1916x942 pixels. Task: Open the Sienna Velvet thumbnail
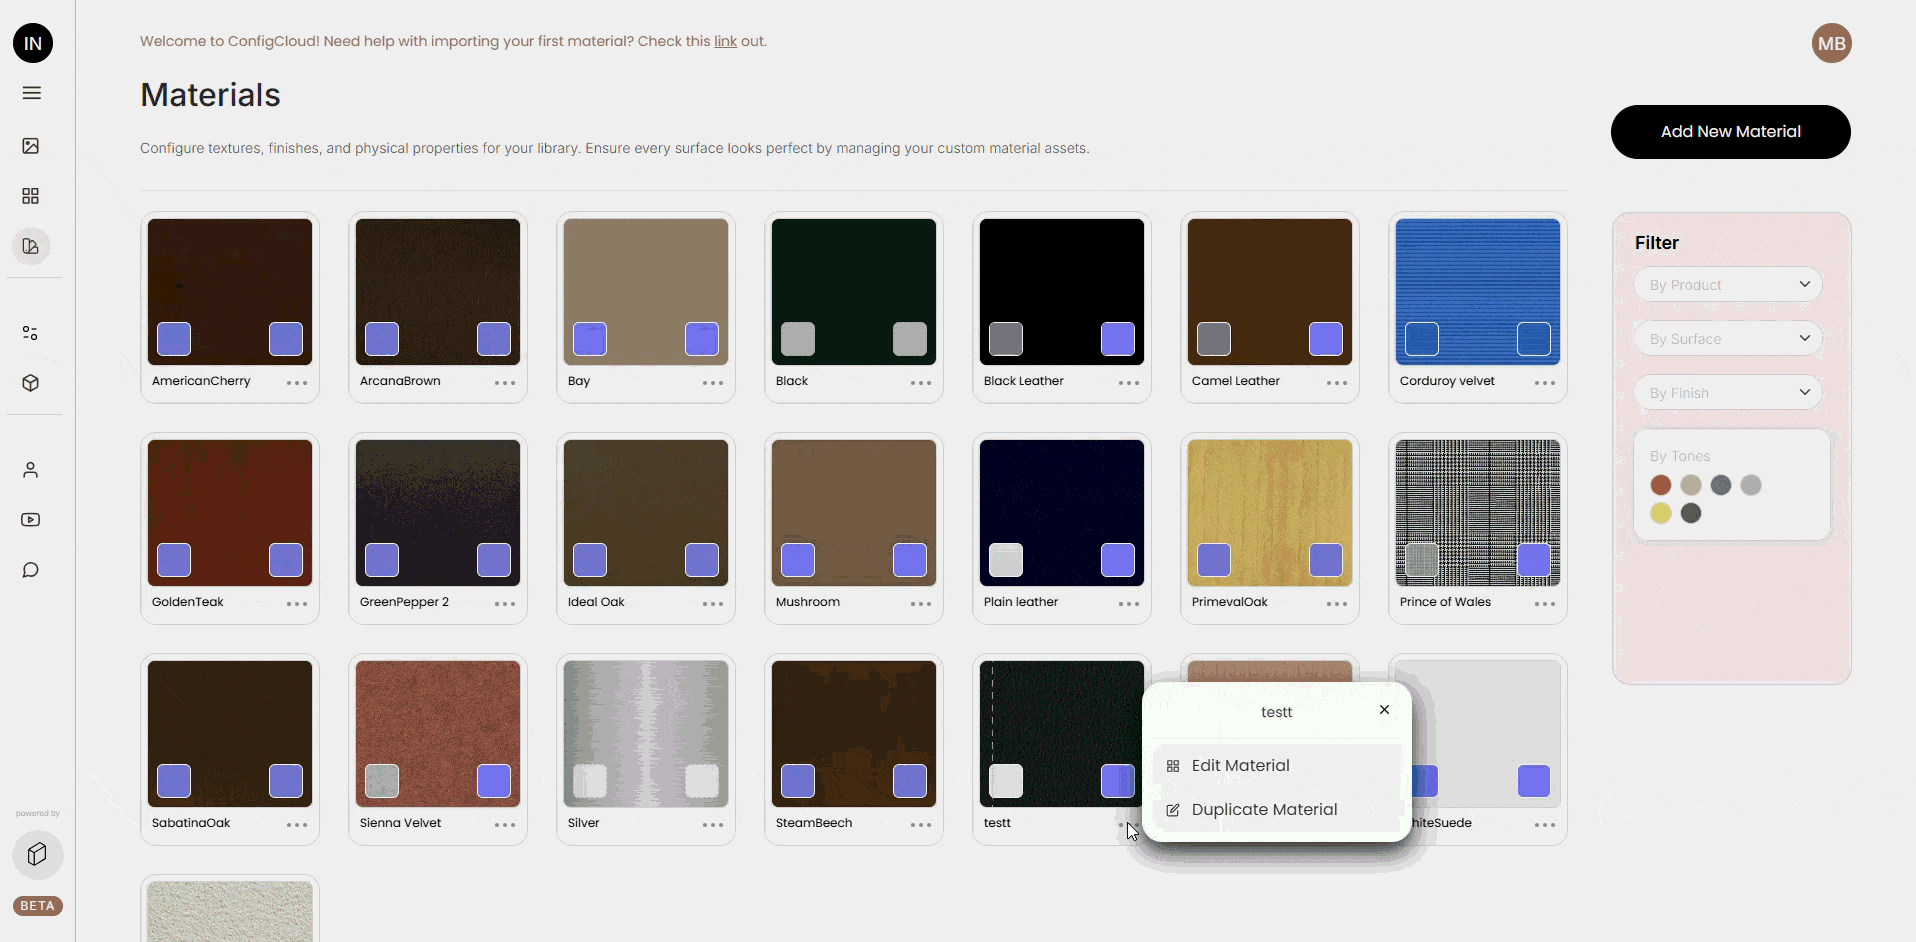438,734
